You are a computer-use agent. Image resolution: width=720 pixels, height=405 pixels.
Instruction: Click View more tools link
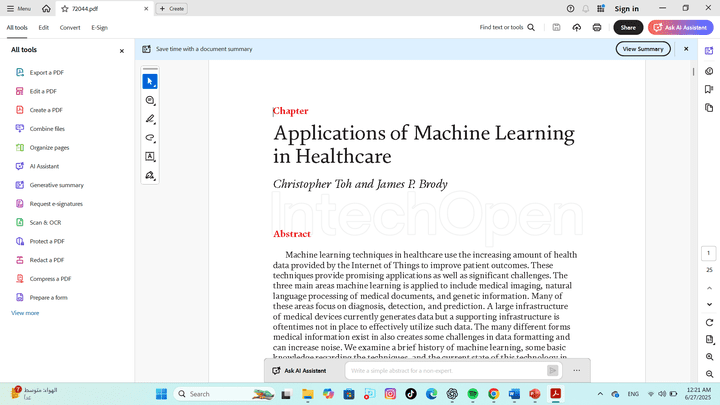pyautogui.click(x=25, y=313)
